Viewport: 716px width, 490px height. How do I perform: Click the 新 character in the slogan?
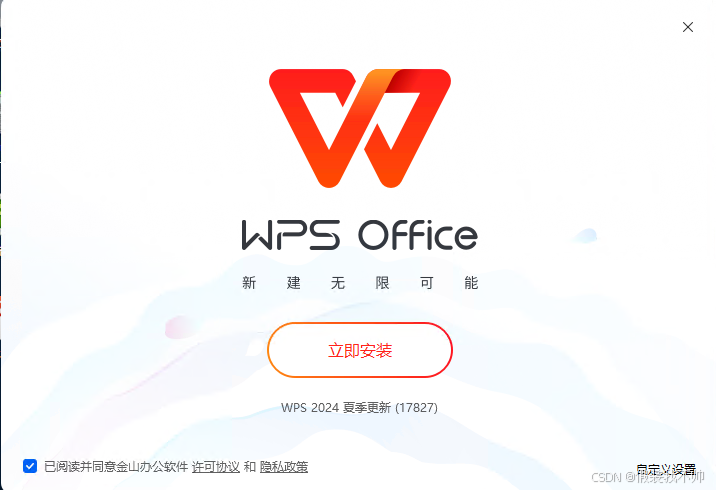pyautogui.click(x=249, y=283)
